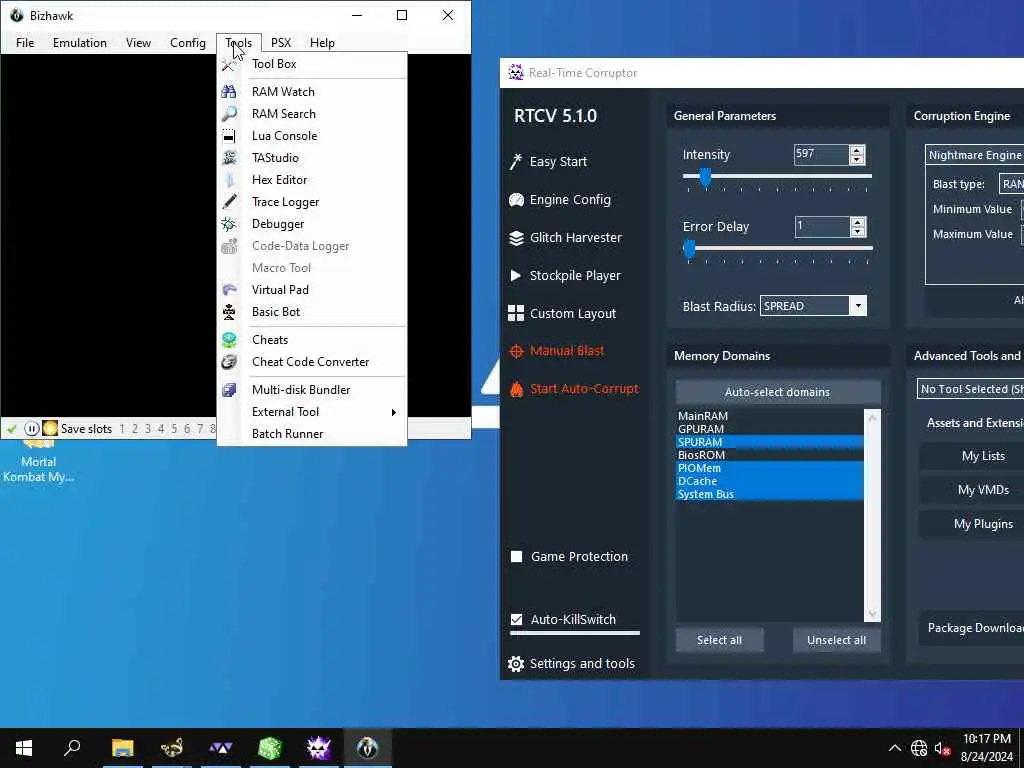The image size is (1024, 768).
Task: Select System Bus memory domain
Action: (770, 494)
